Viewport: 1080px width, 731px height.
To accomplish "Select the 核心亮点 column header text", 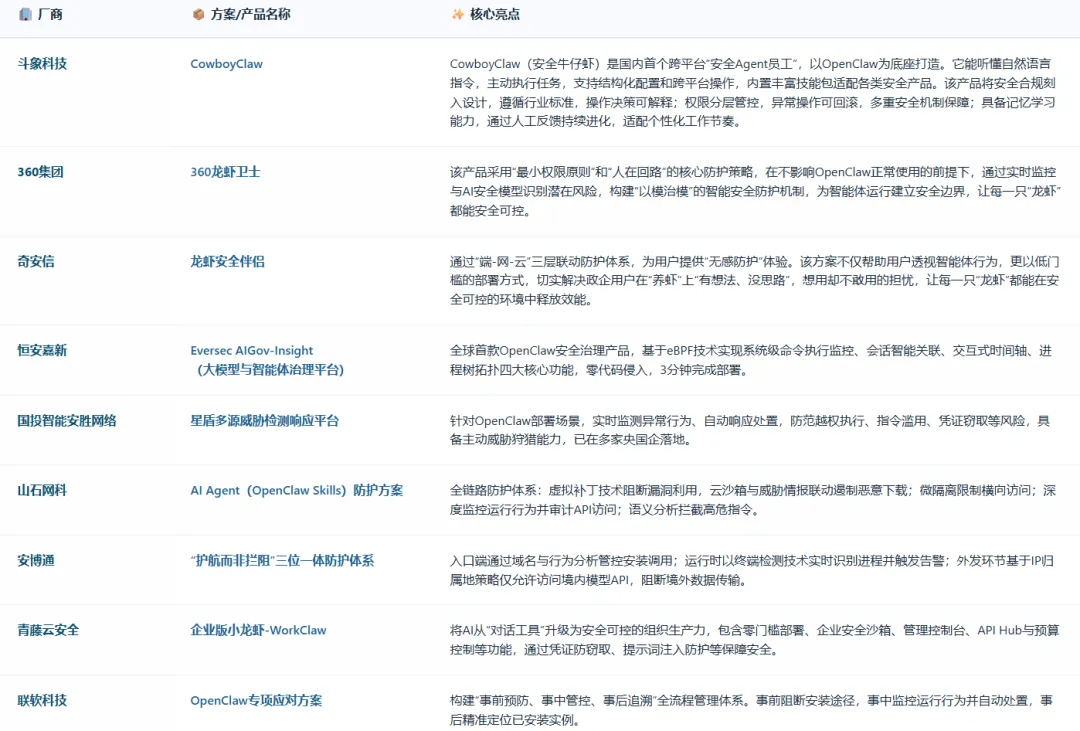I will [x=495, y=14].
